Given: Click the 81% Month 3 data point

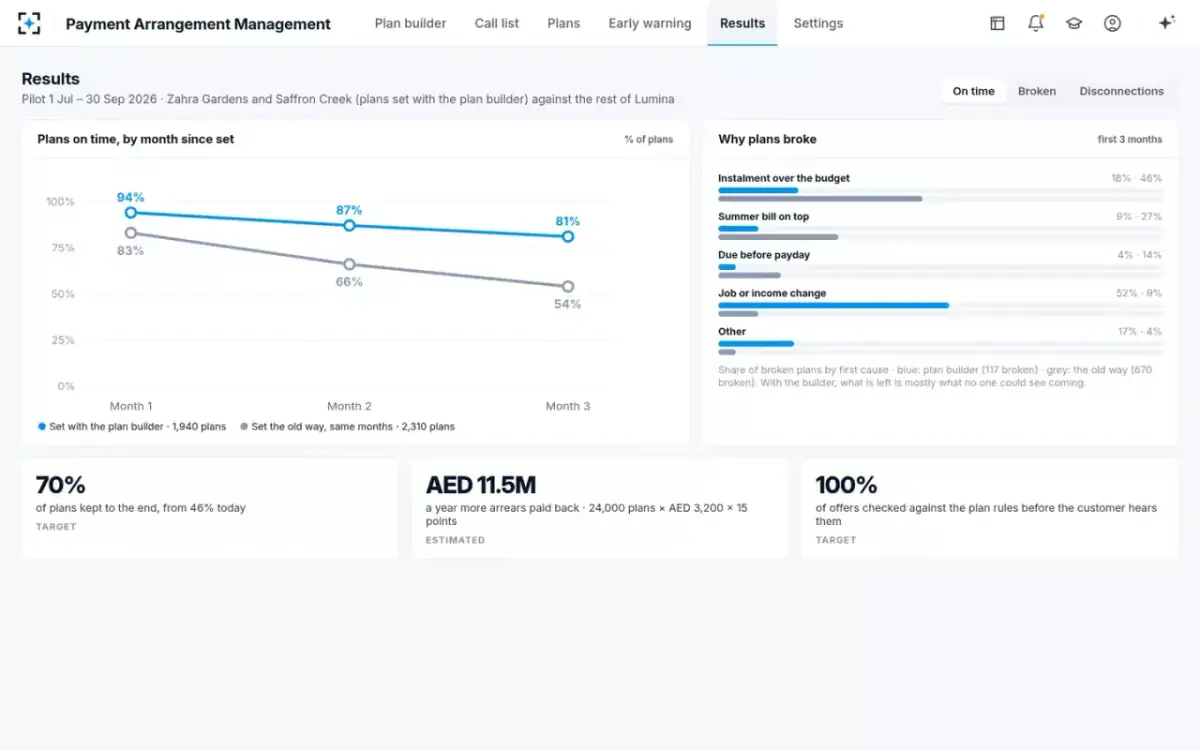Looking at the screenshot, I should click(x=568, y=236).
